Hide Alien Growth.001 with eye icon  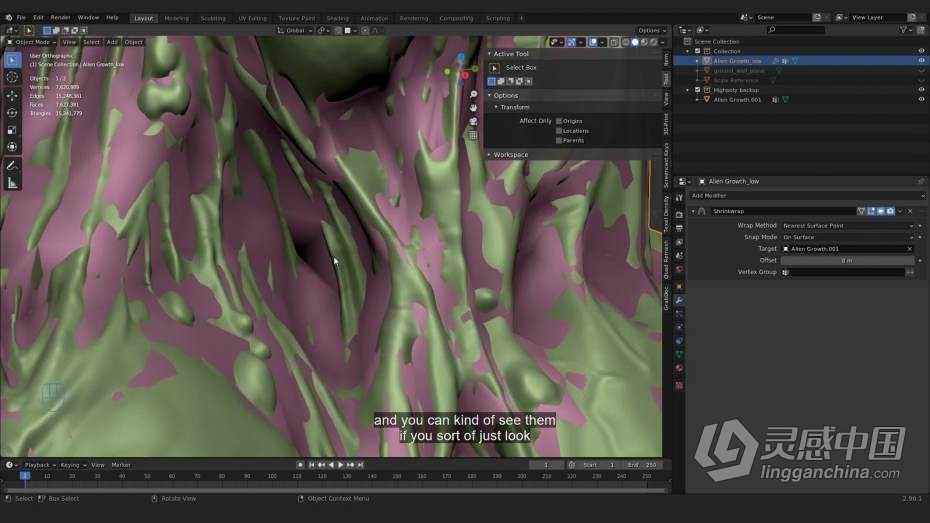pos(921,100)
